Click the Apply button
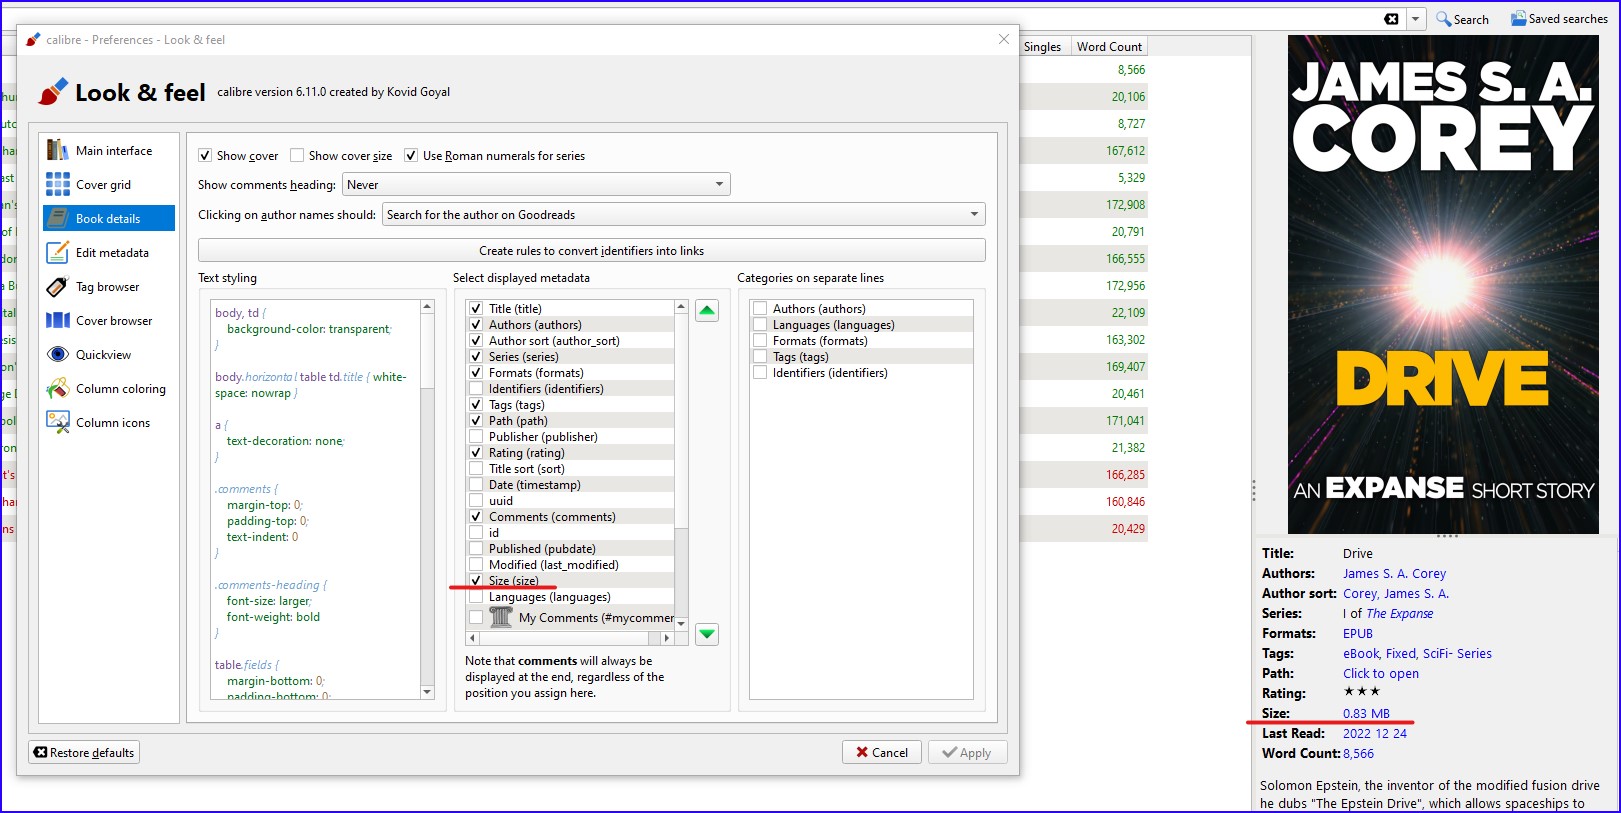1621x813 pixels. coord(967,753)
